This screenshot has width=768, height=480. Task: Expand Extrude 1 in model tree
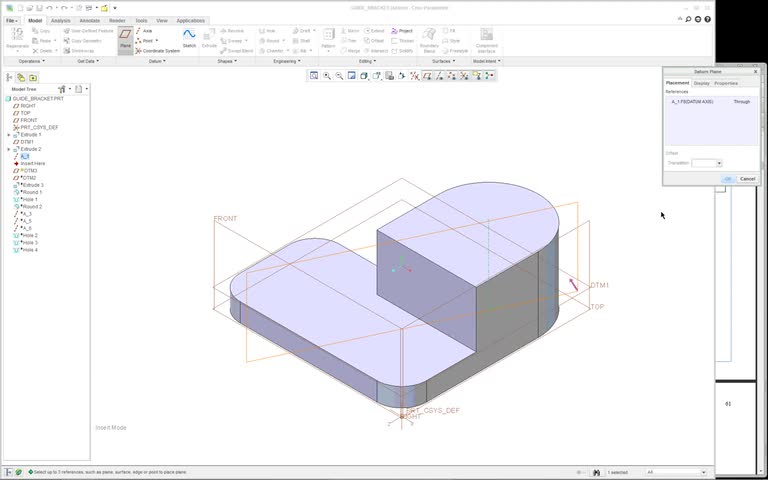coord(8,135)
